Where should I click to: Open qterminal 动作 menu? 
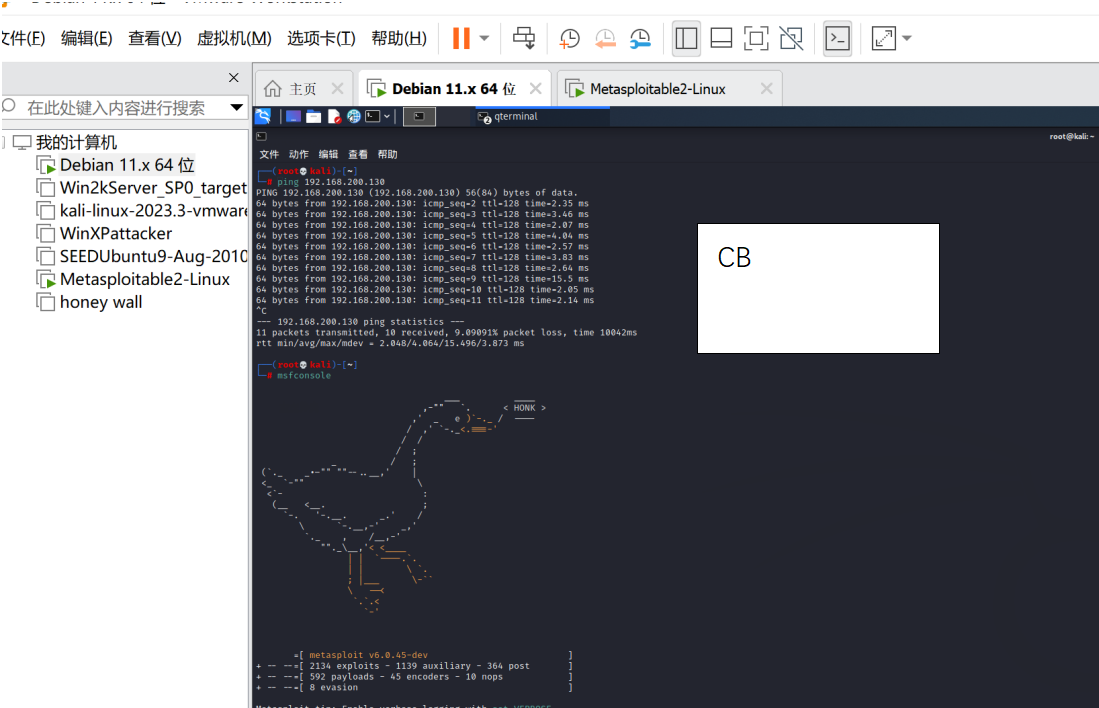point(299,154)
